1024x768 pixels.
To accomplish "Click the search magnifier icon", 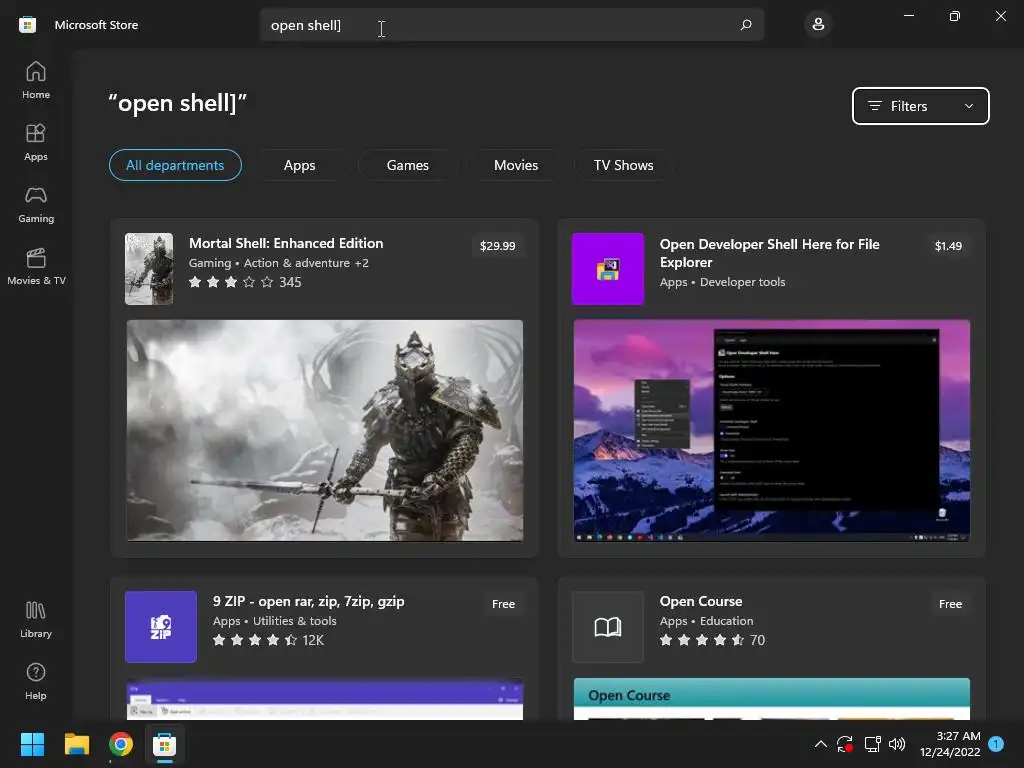I will click(x=746, y=25).
